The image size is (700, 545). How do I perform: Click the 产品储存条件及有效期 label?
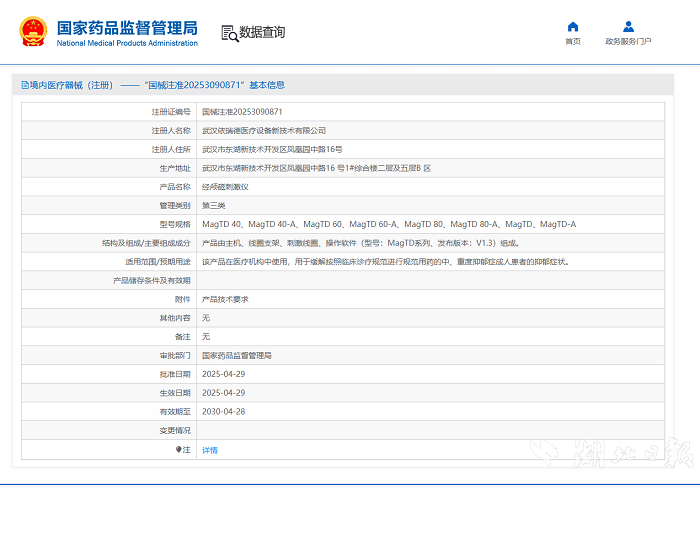[x=152, y=280]
